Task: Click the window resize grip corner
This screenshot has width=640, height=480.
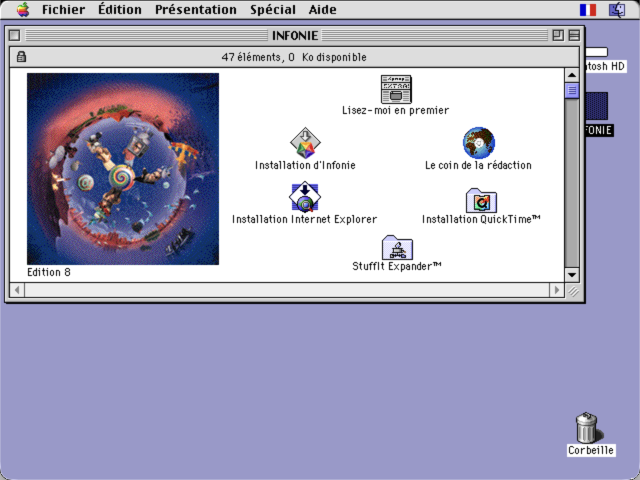Action: pyautogui.click(x=573, y=291)
